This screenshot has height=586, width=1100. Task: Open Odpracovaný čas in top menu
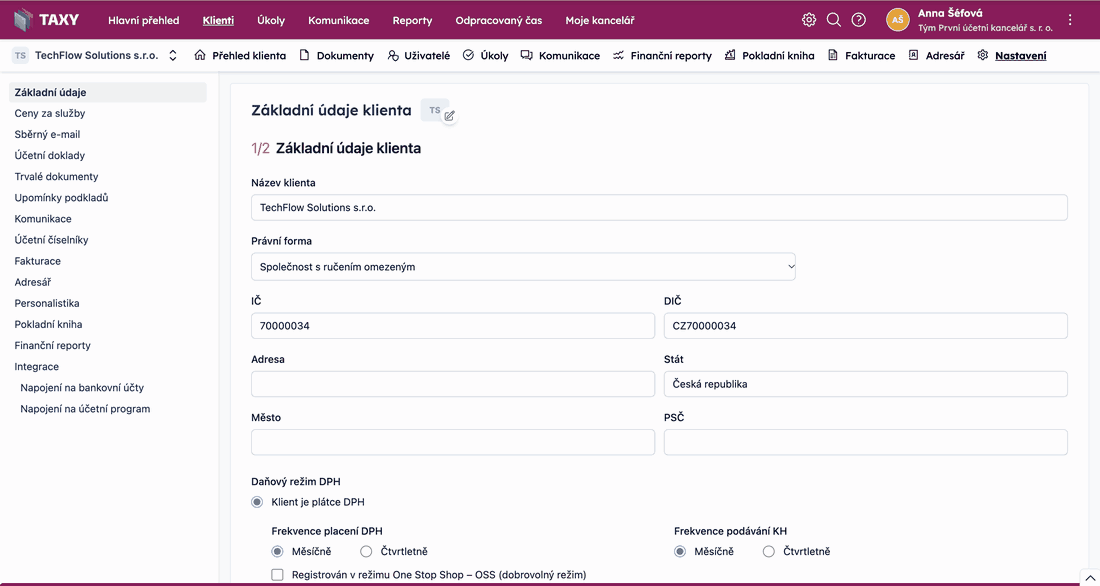click(499, 20)
